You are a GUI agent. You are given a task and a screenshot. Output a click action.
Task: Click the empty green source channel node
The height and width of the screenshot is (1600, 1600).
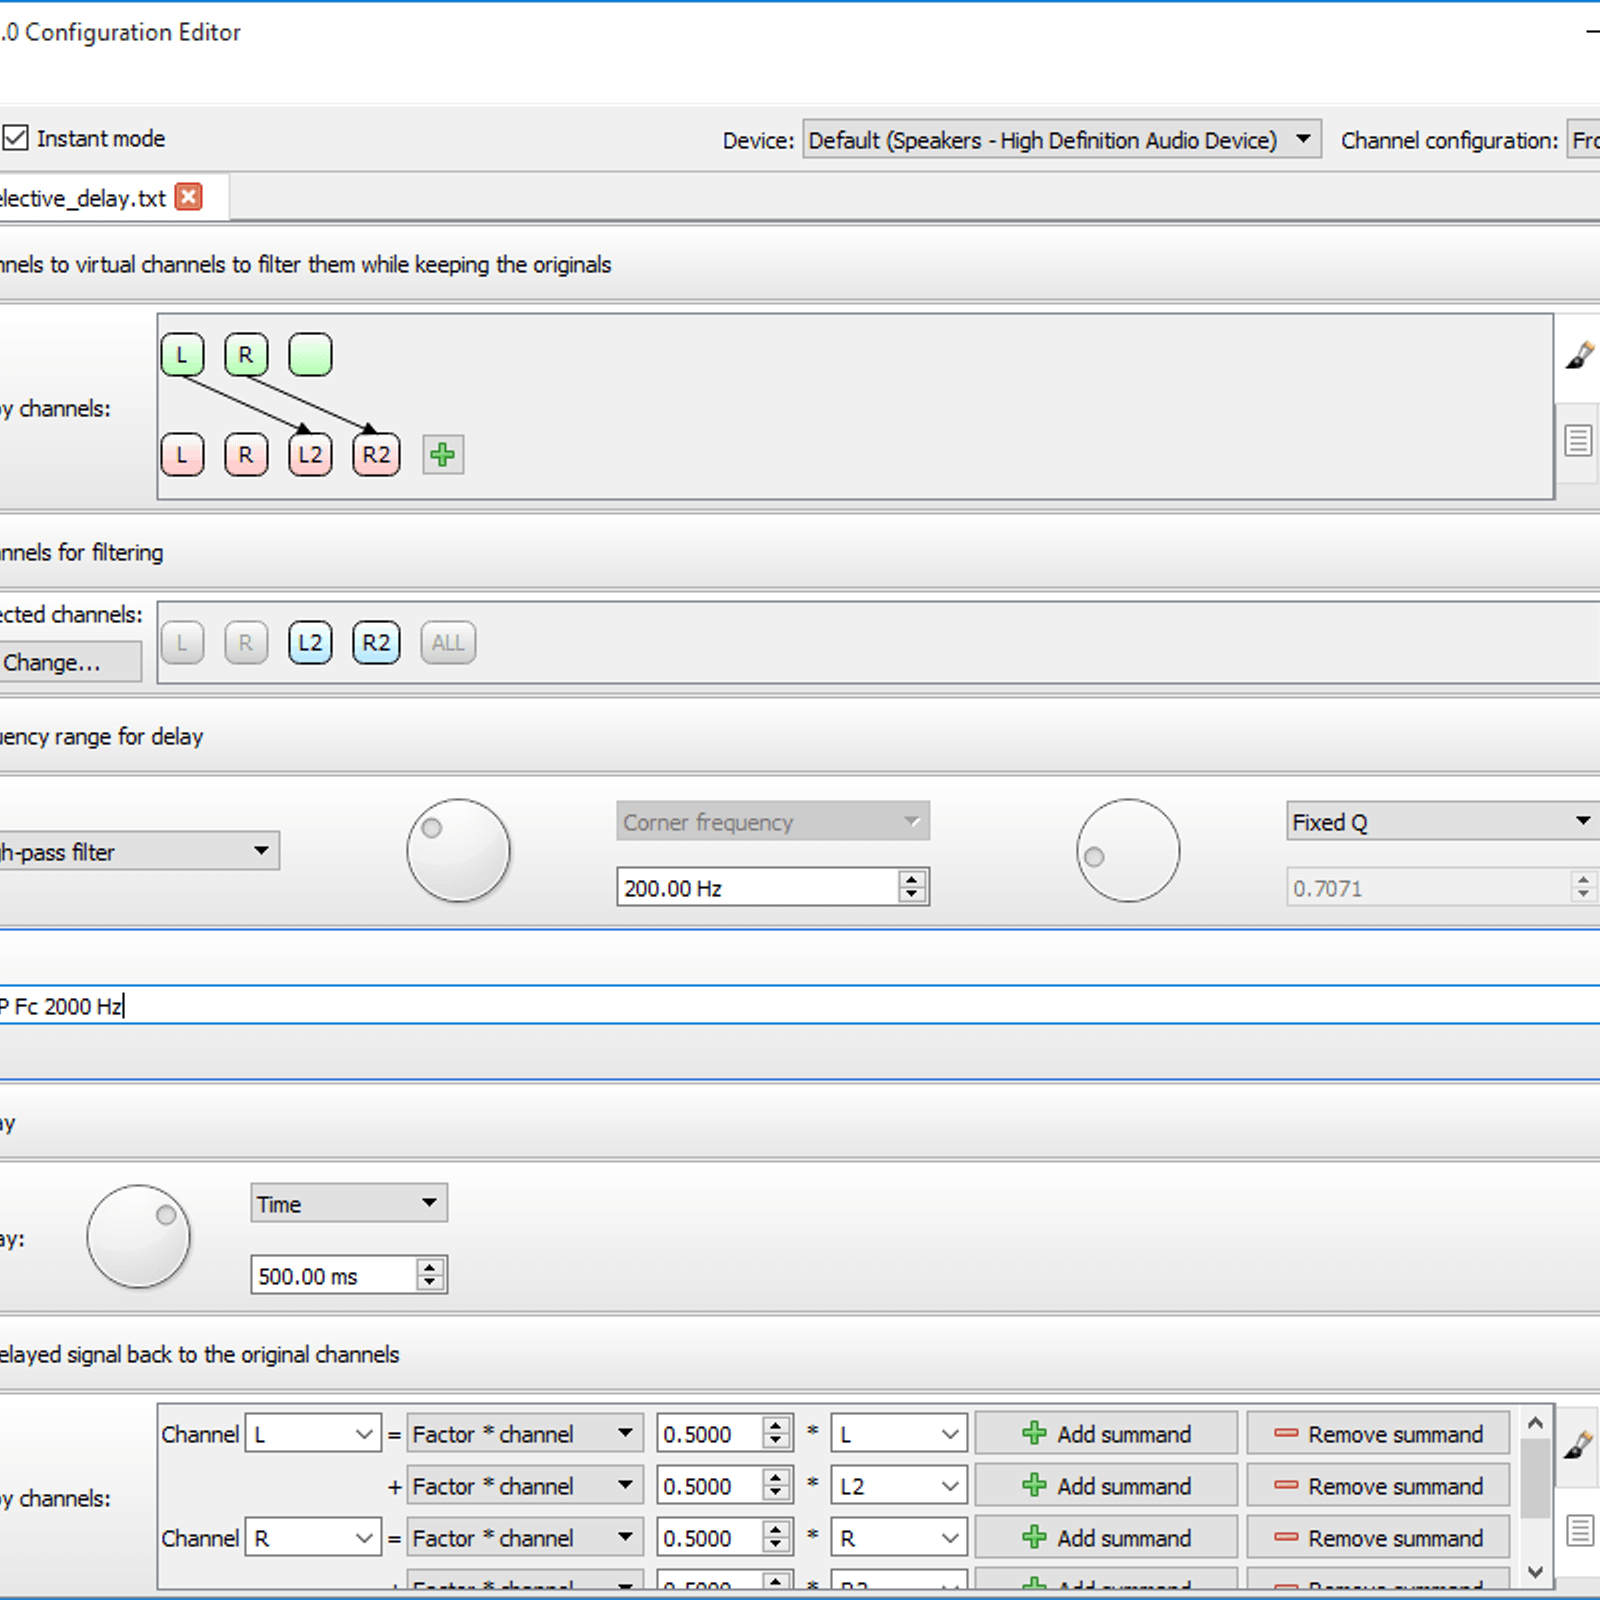310,355
